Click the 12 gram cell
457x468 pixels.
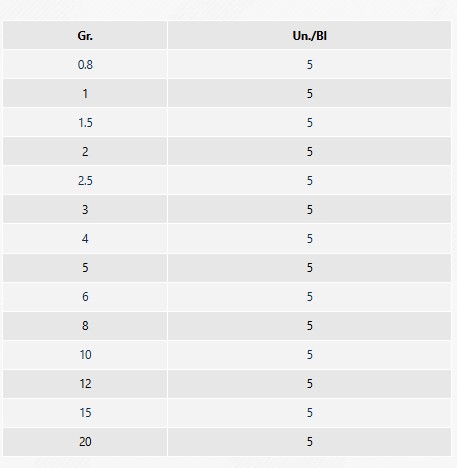(85, 383)
